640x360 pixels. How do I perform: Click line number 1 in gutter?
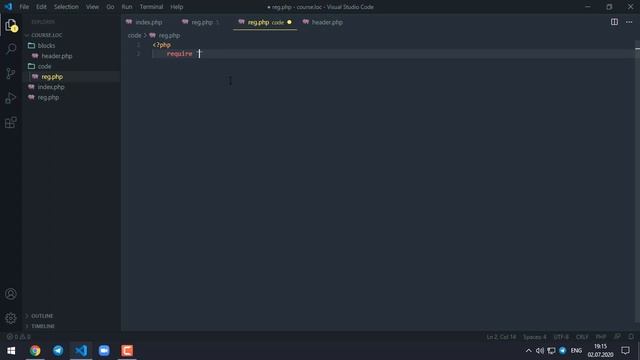(138, 45)
